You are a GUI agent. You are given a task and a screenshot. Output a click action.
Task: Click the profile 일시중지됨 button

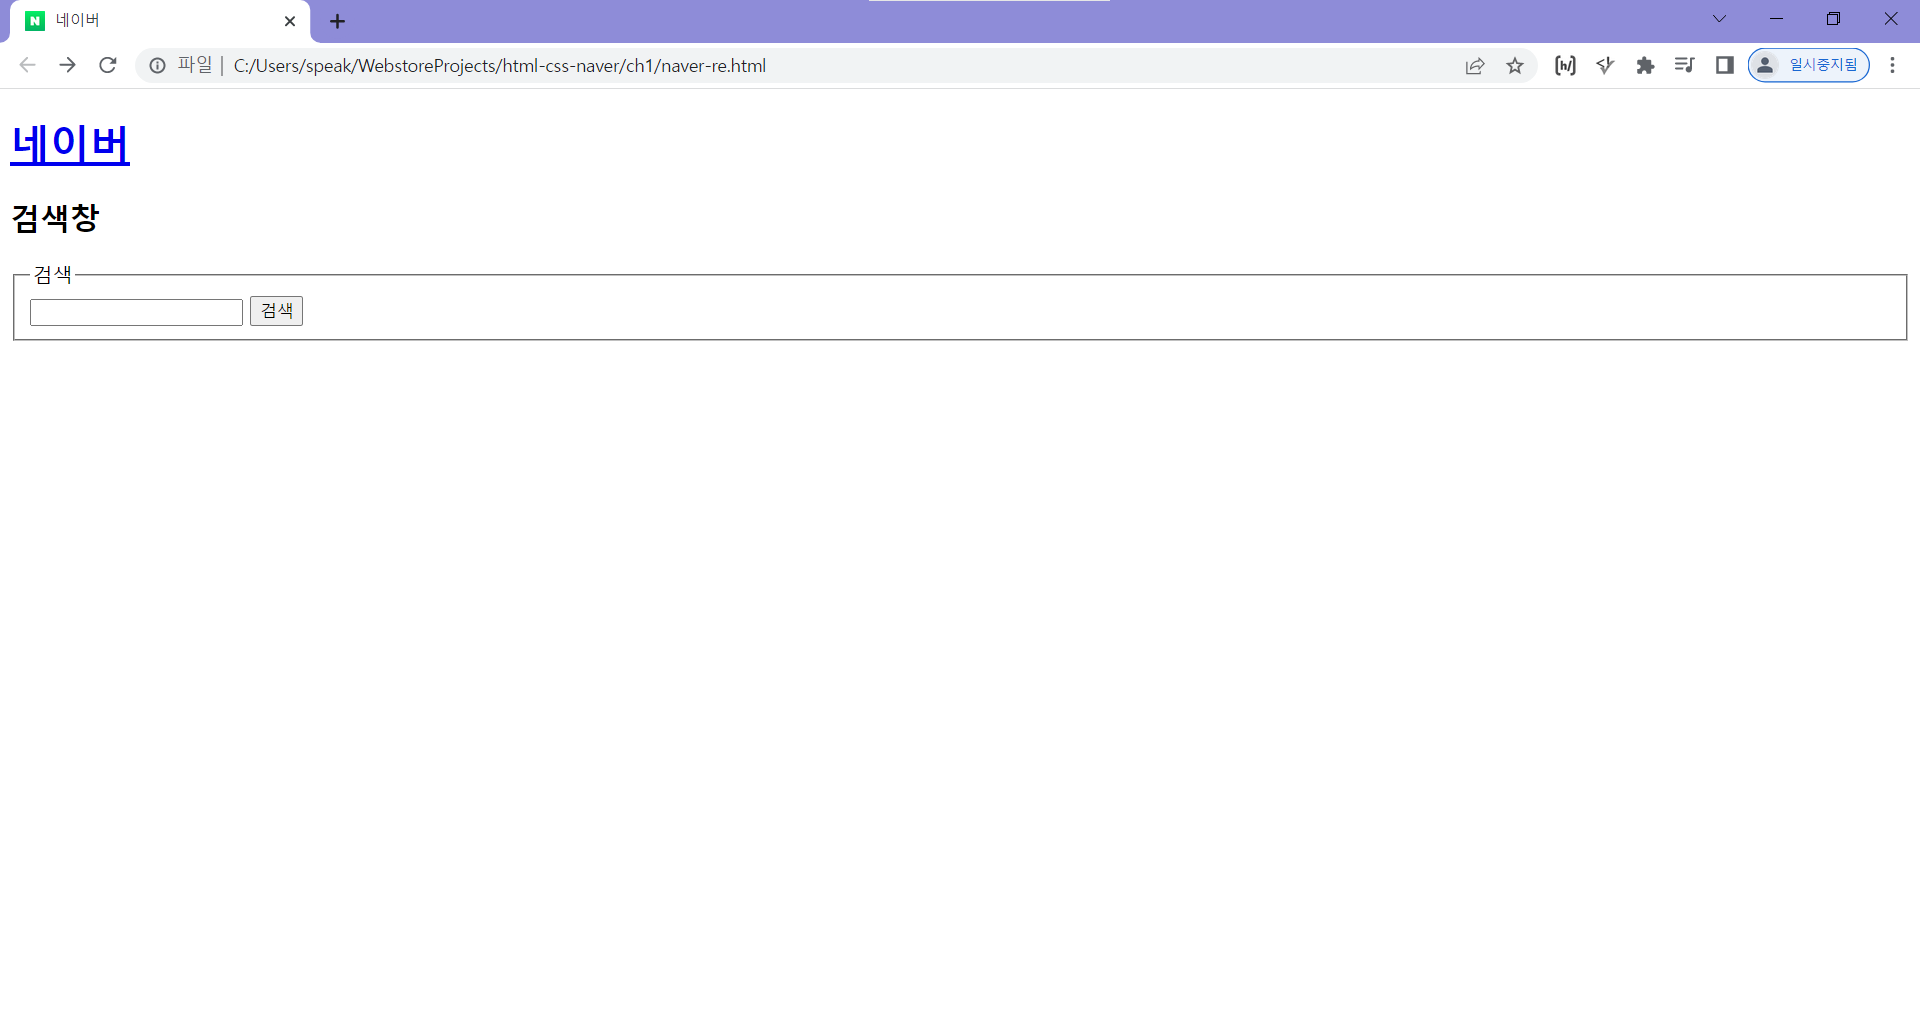pos(1808,65)
